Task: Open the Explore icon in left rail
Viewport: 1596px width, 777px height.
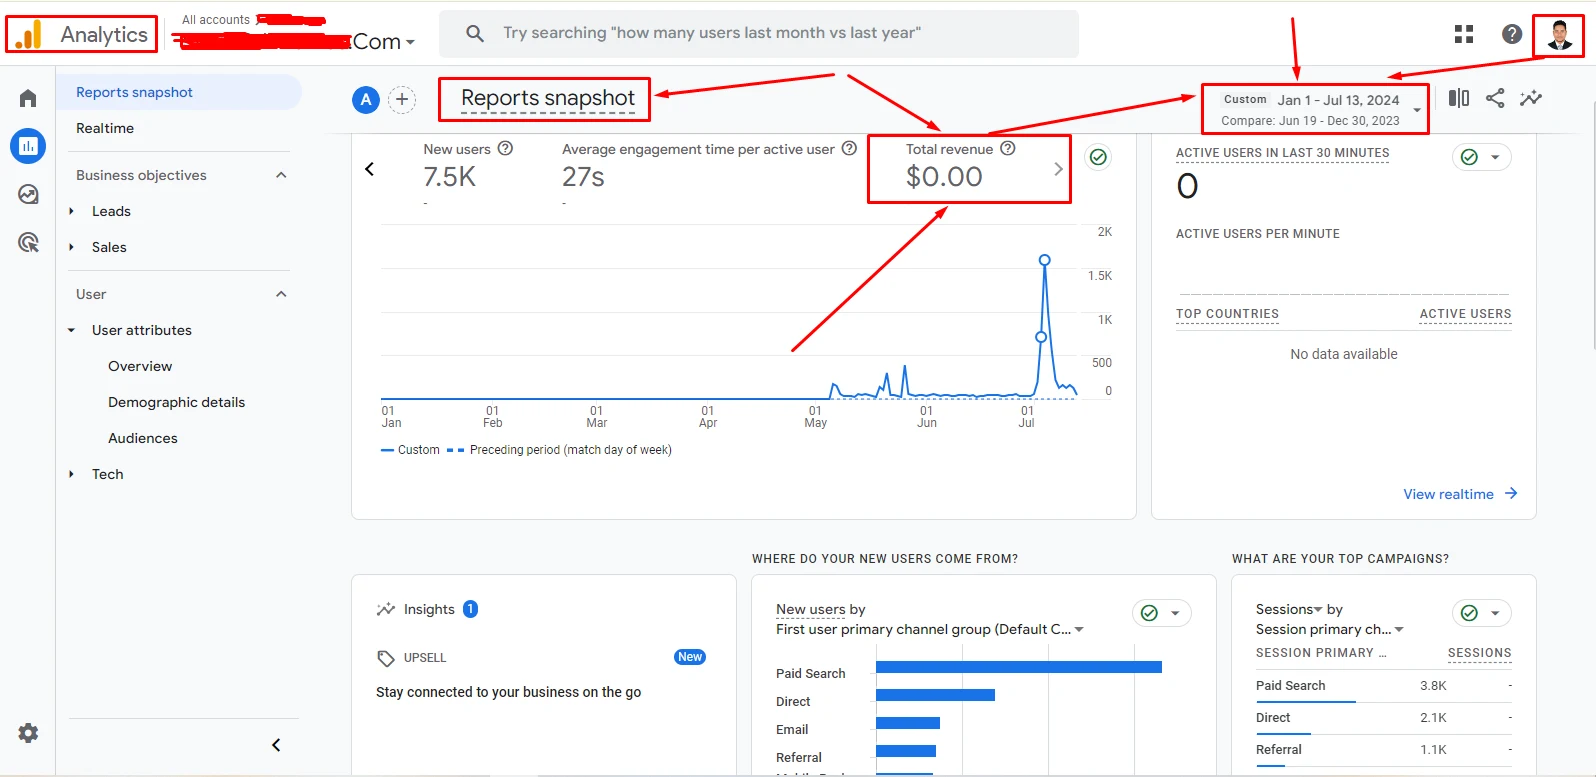Action: (x=28, y=194)
